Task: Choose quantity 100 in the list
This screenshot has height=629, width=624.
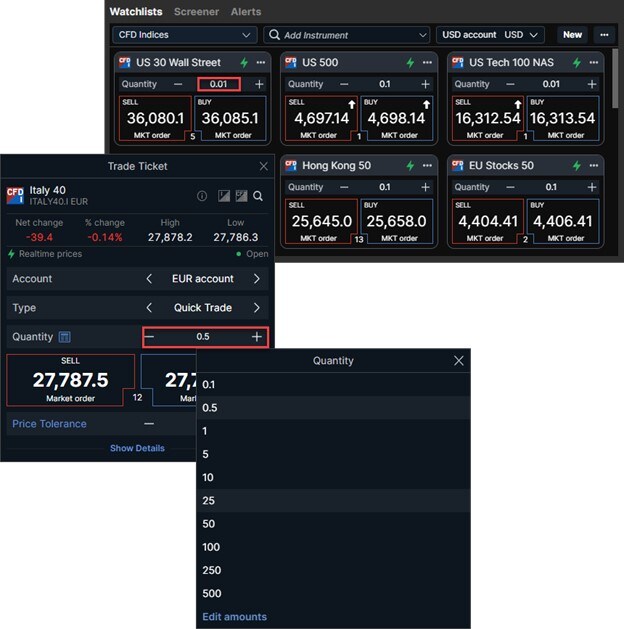Action: 333,547
